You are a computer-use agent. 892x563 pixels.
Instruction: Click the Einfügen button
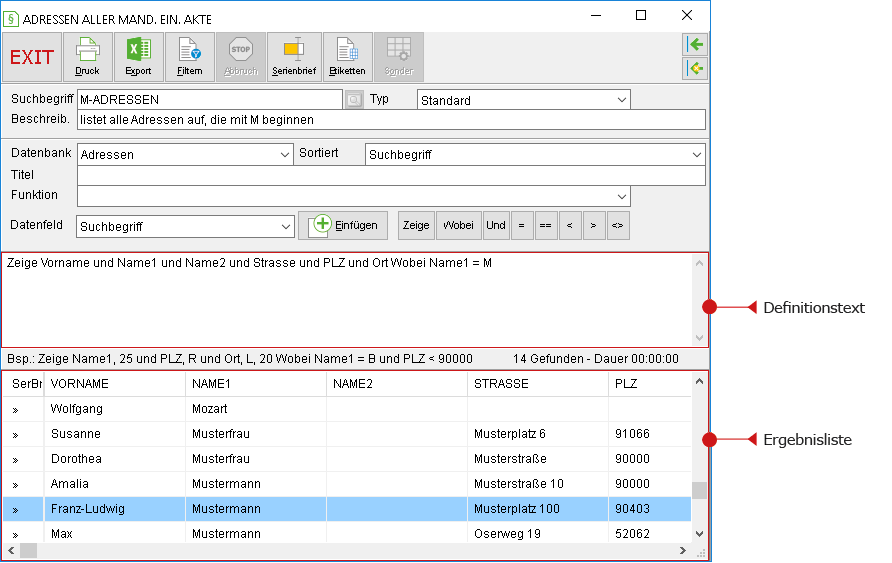tap(343, 225)
